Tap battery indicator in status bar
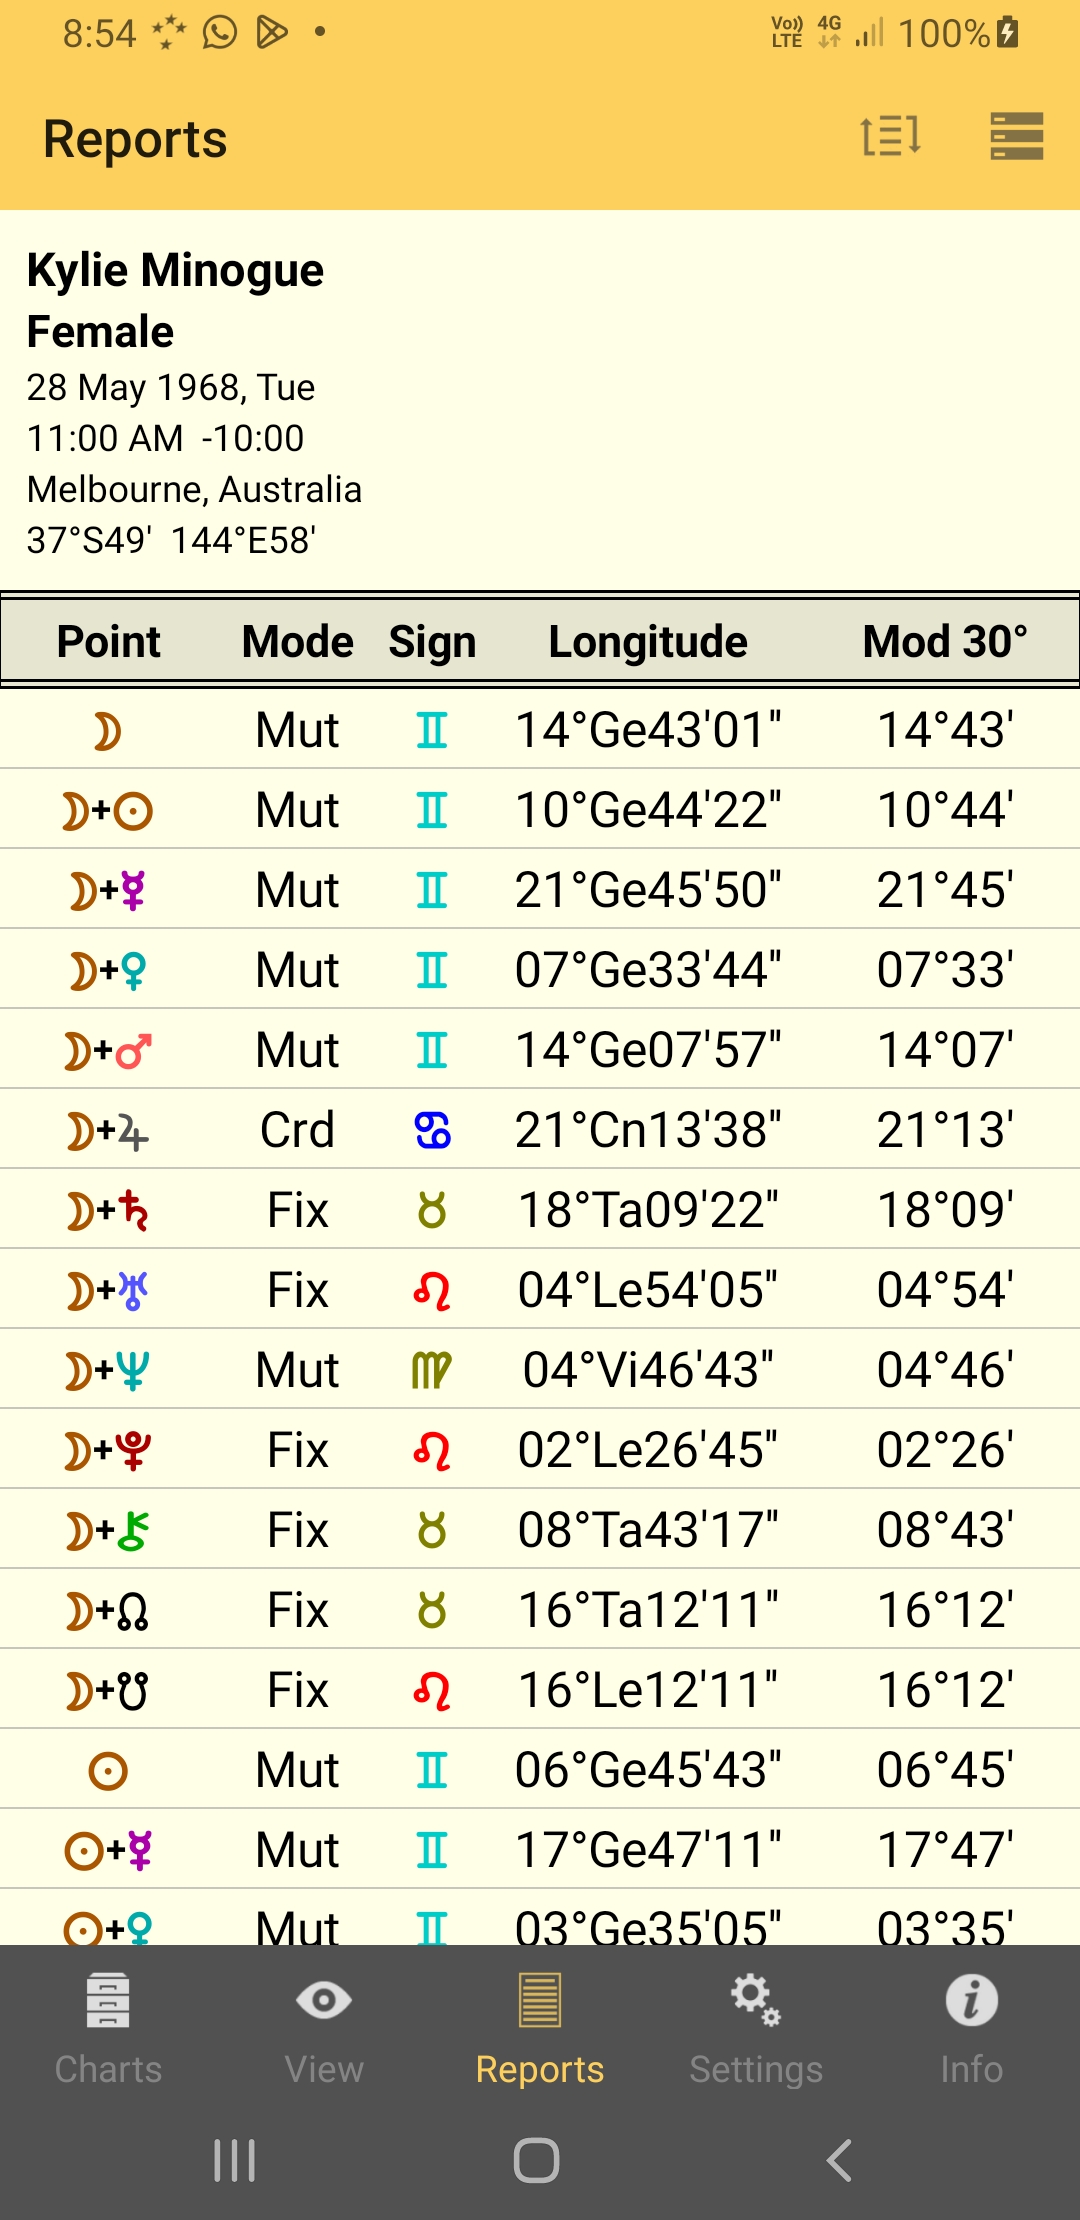The image size is (1080, 2220). click(1008, 32)
